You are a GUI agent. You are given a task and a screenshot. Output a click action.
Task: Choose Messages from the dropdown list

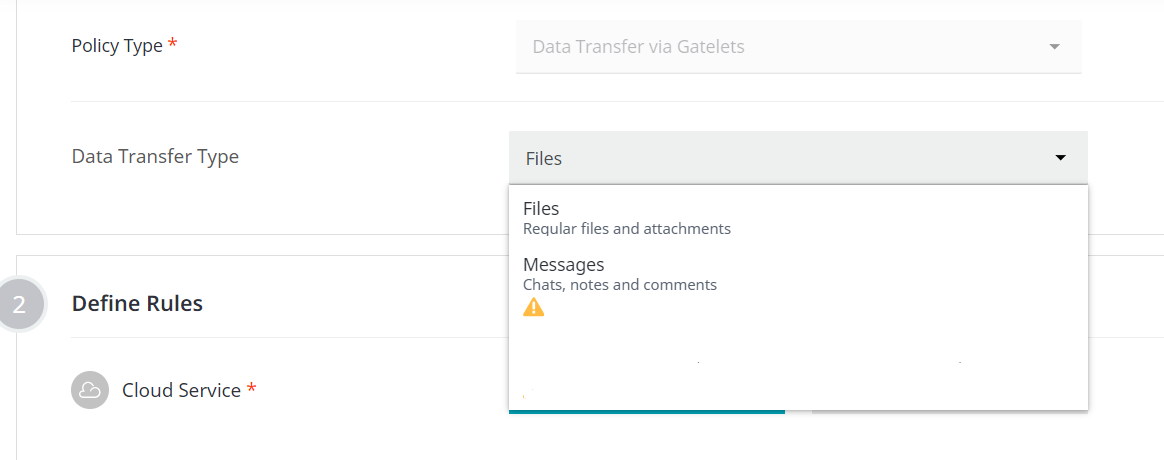(563, 265)
